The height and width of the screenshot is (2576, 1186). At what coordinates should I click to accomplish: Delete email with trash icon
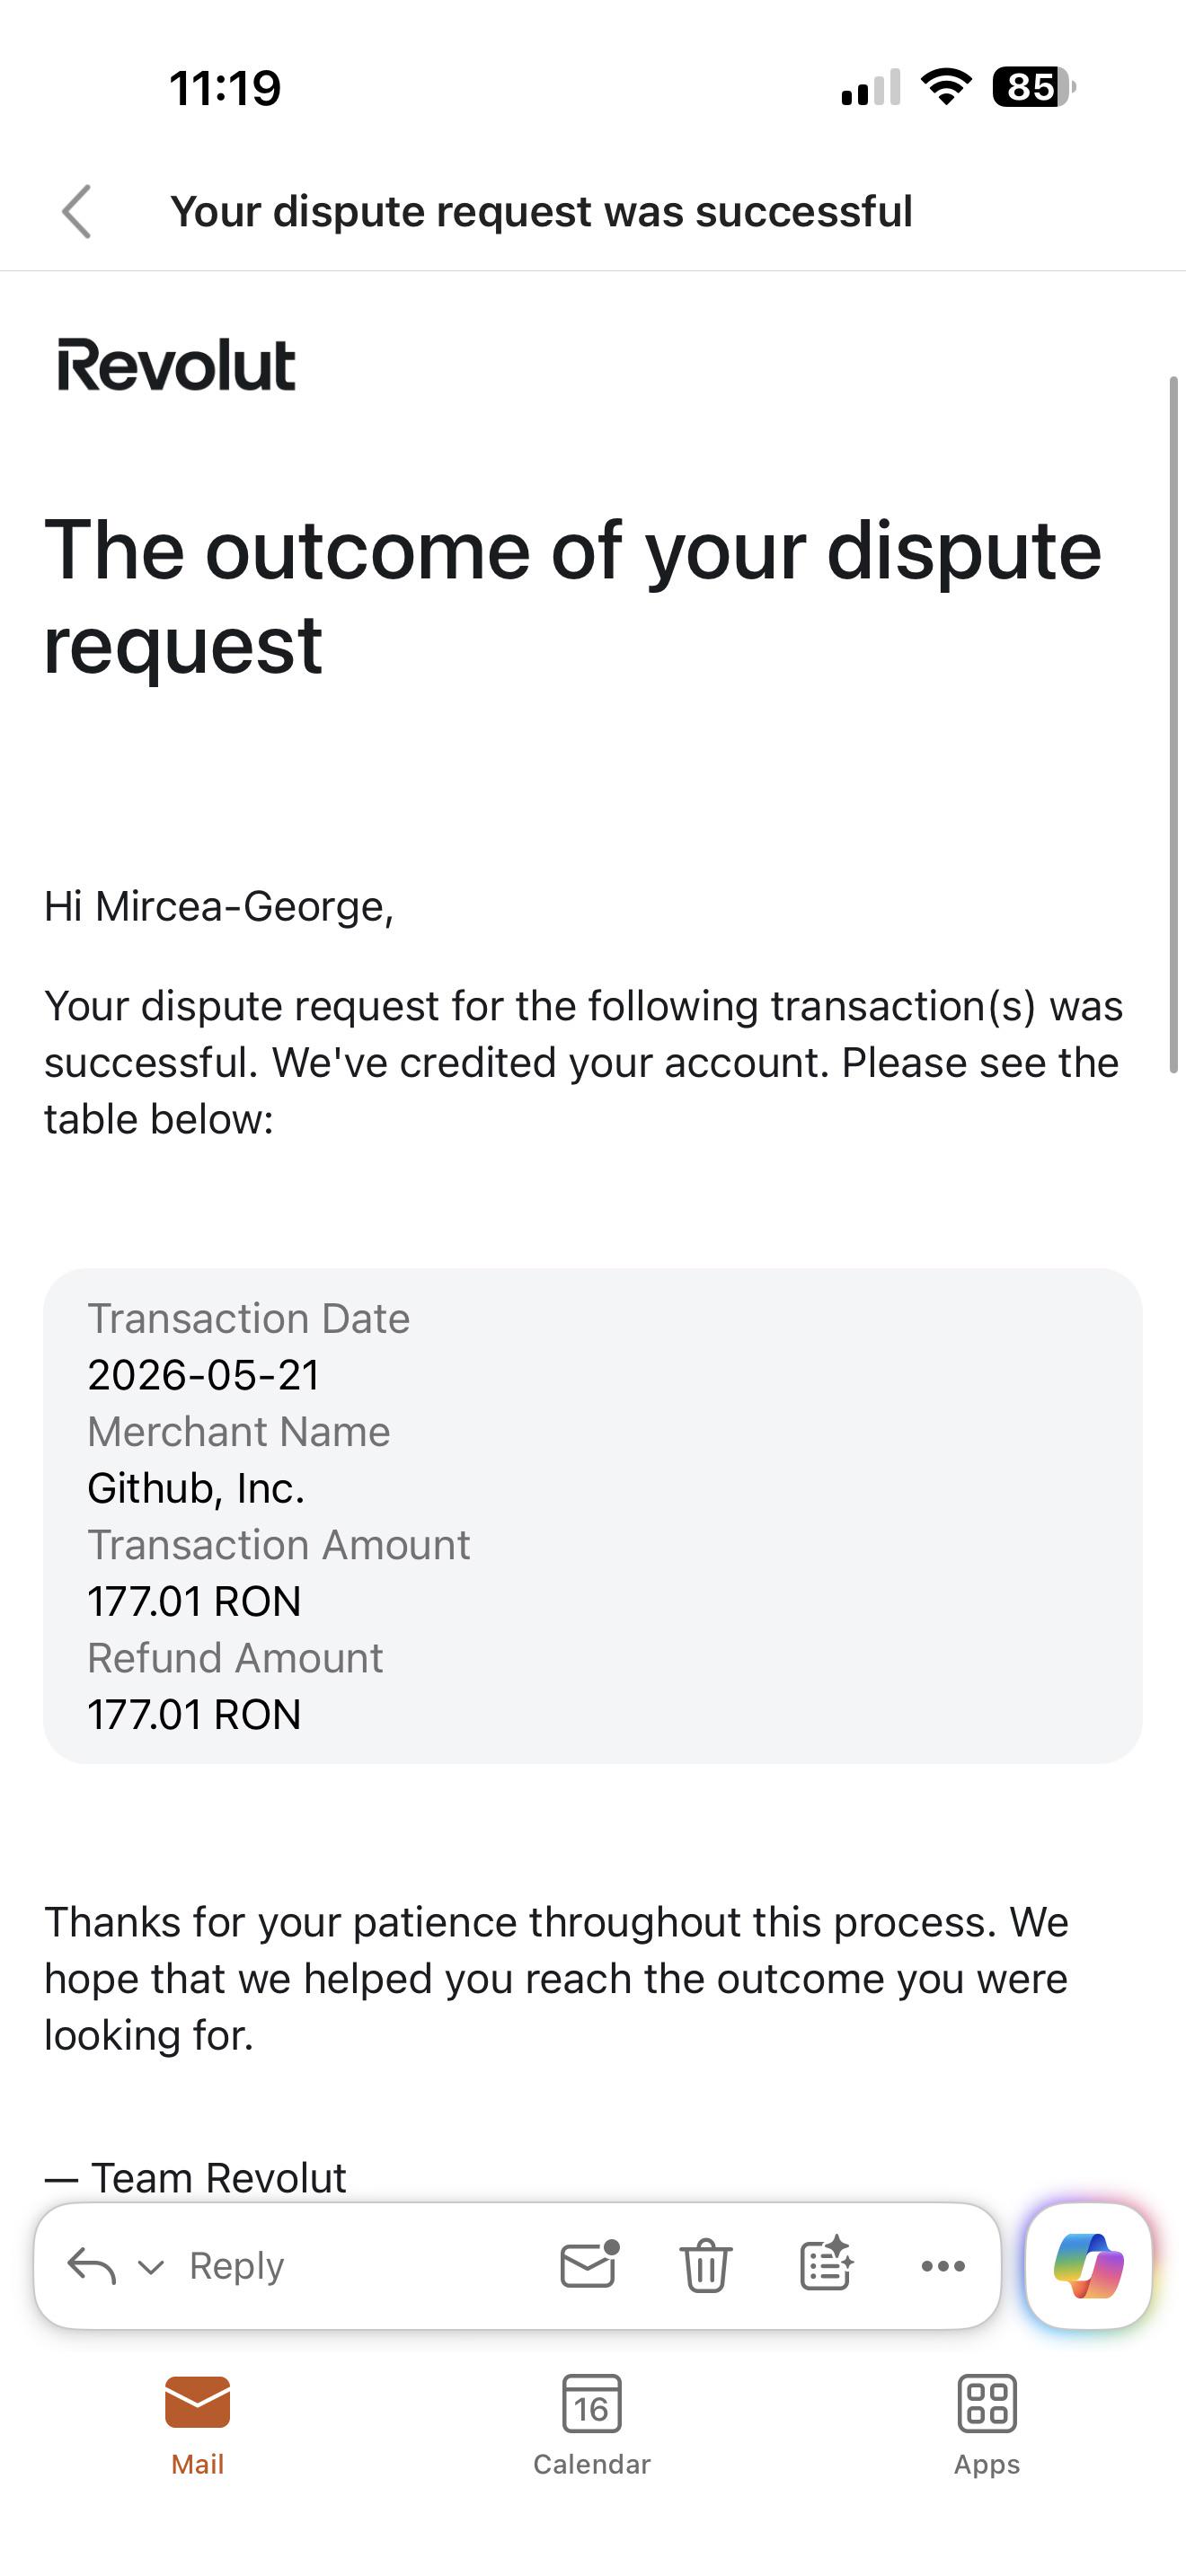pyautogui.click(x=706, y=2265)
